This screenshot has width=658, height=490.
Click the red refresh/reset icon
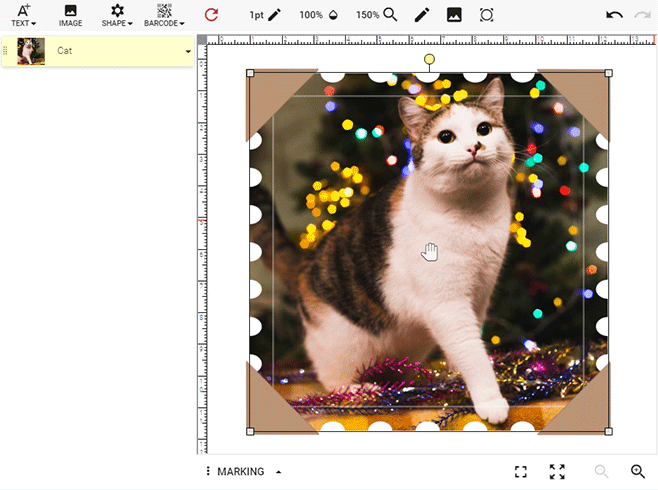(211, 15)
